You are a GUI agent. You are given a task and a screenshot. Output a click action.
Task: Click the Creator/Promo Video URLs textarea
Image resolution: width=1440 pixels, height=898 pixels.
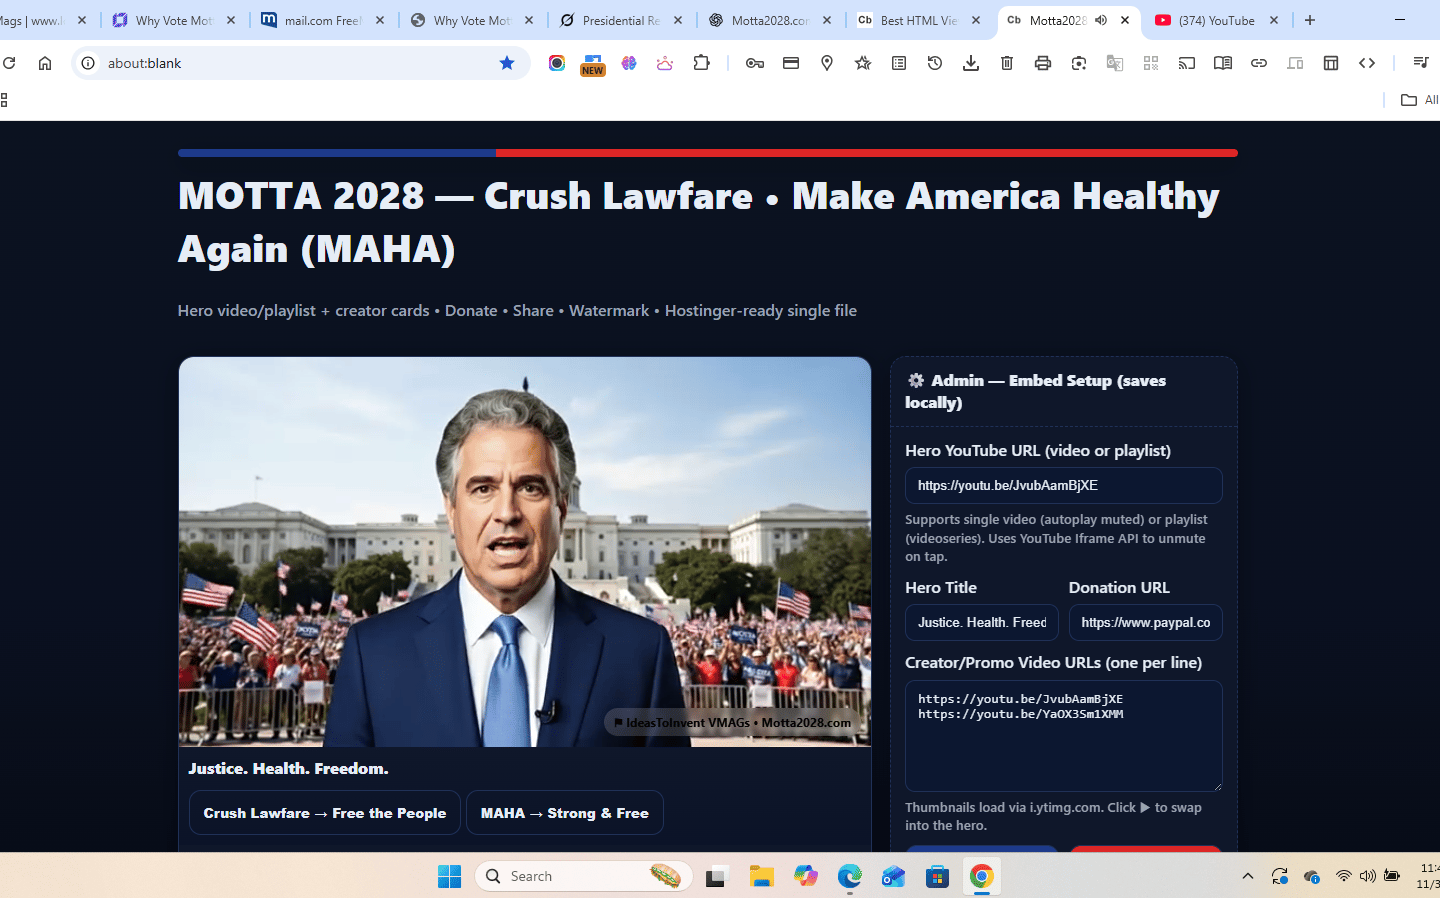point(1063,736)
